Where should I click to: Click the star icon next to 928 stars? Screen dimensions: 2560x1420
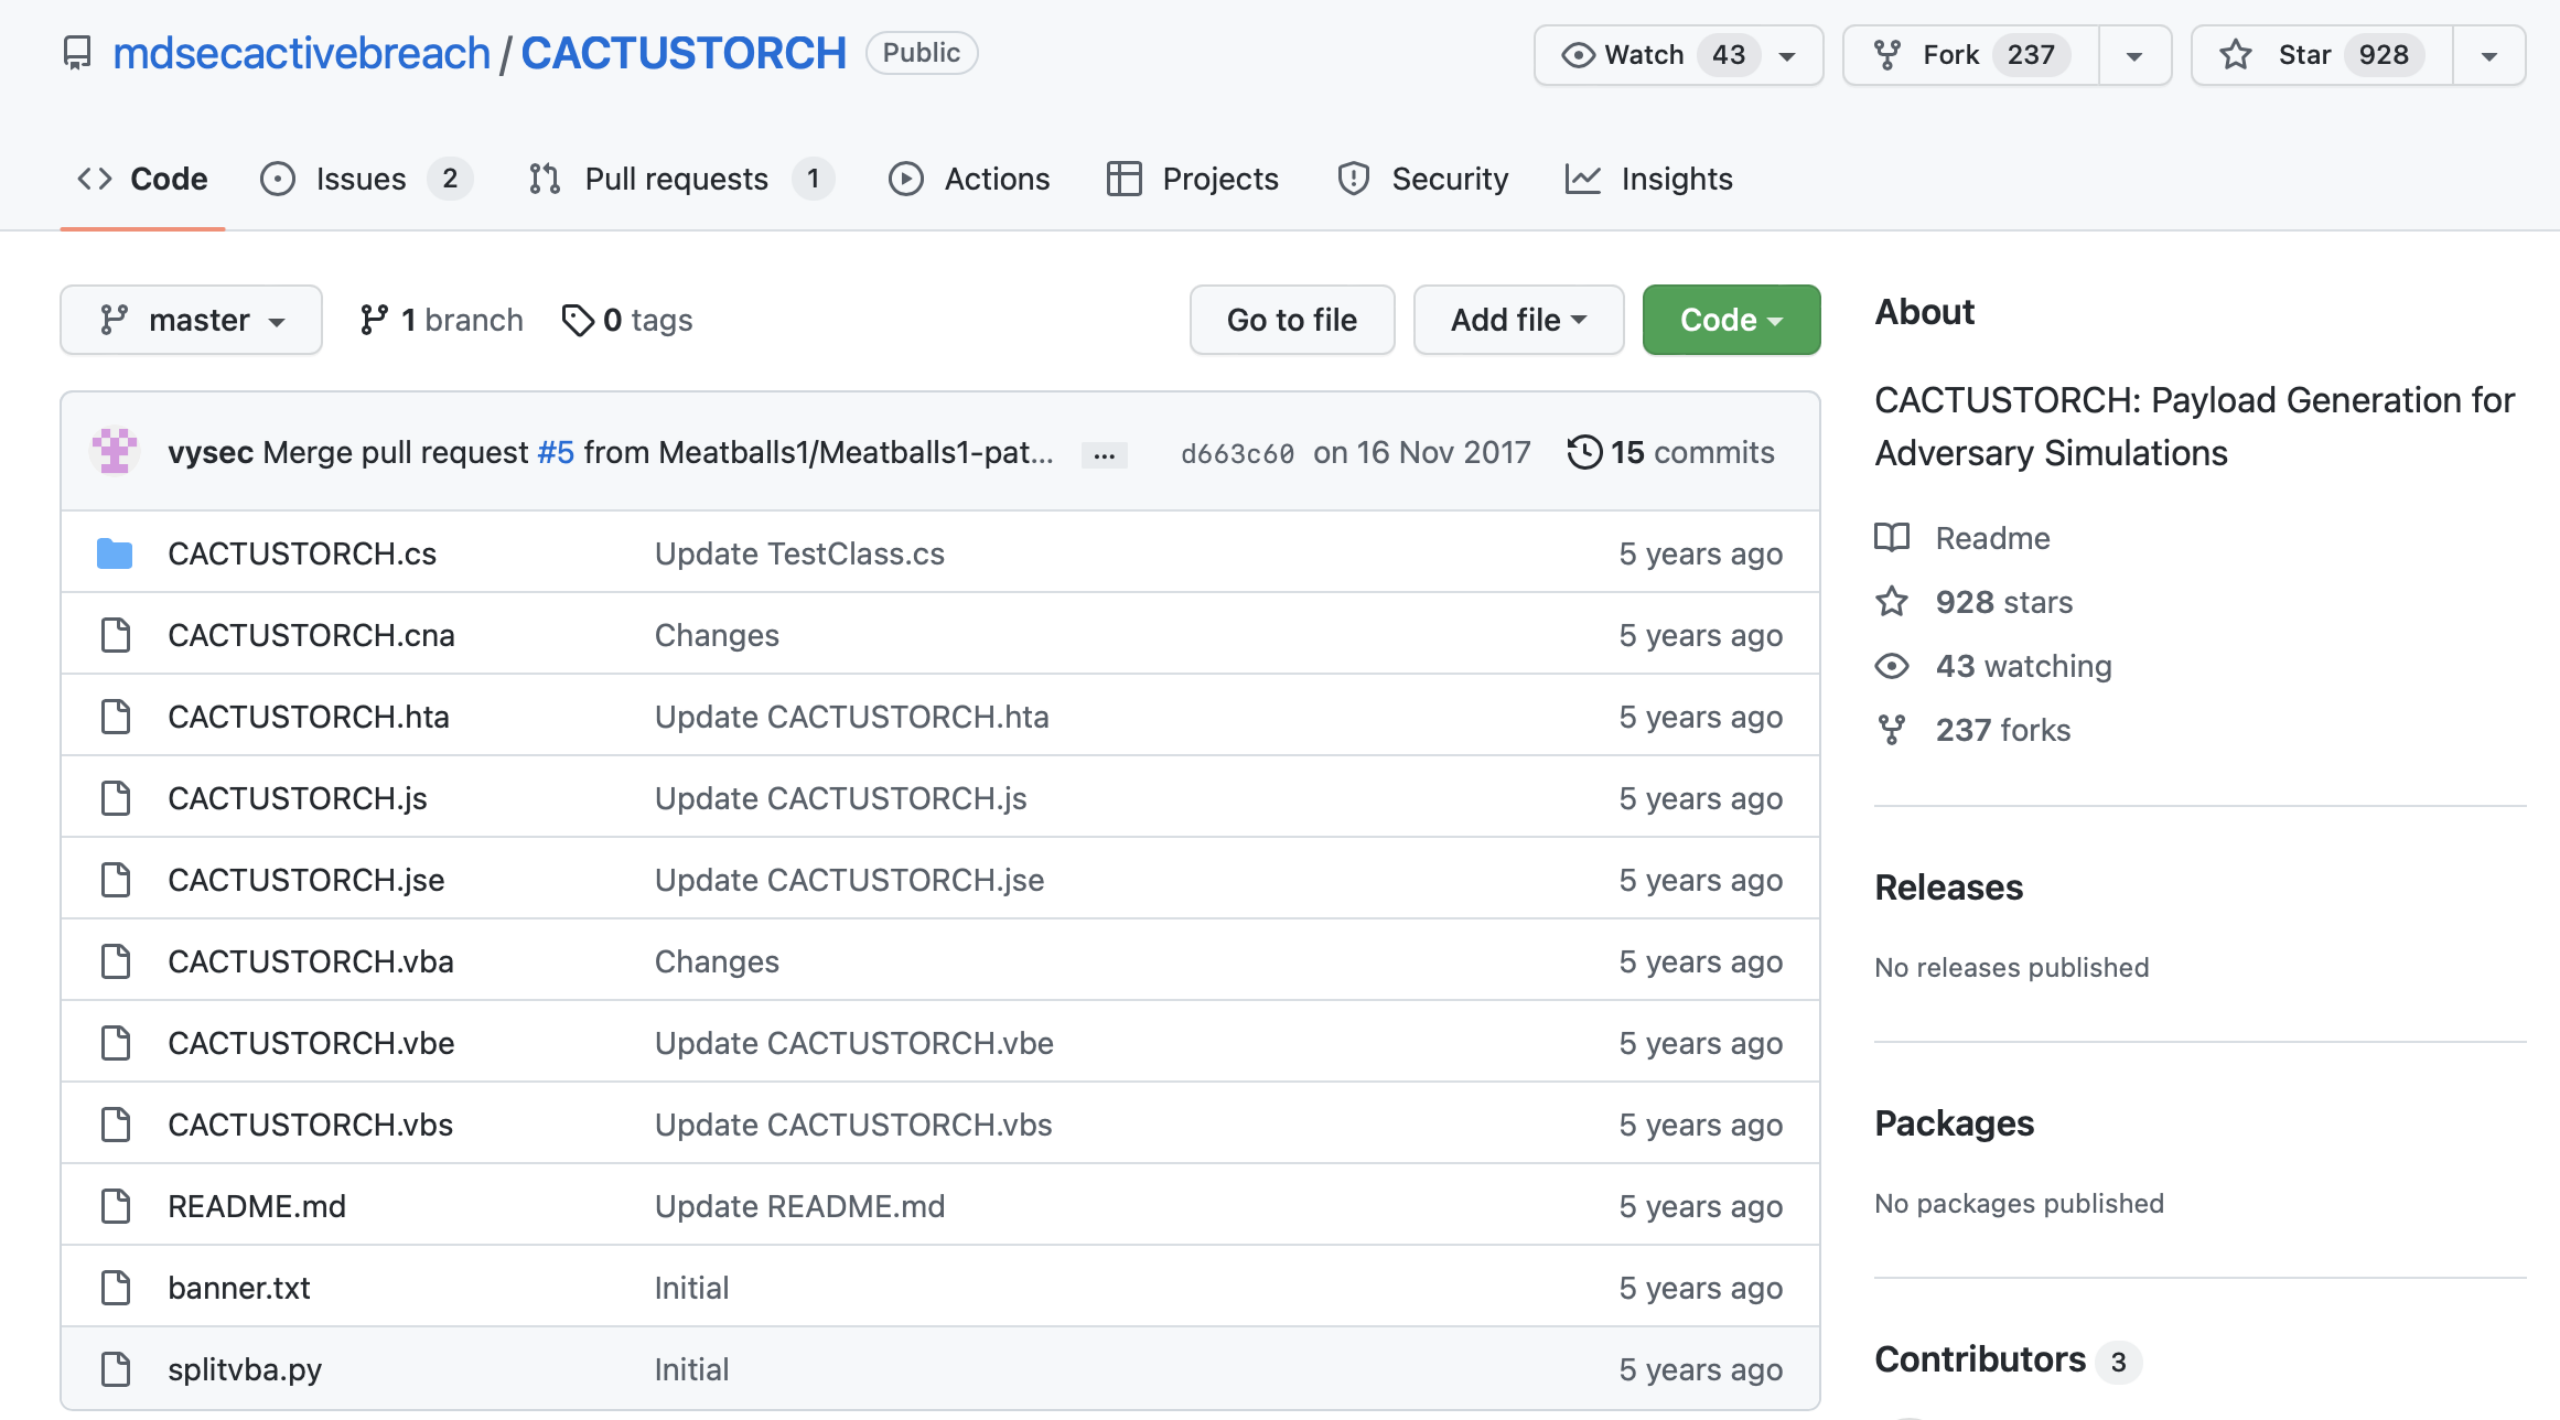(1891, 602)
